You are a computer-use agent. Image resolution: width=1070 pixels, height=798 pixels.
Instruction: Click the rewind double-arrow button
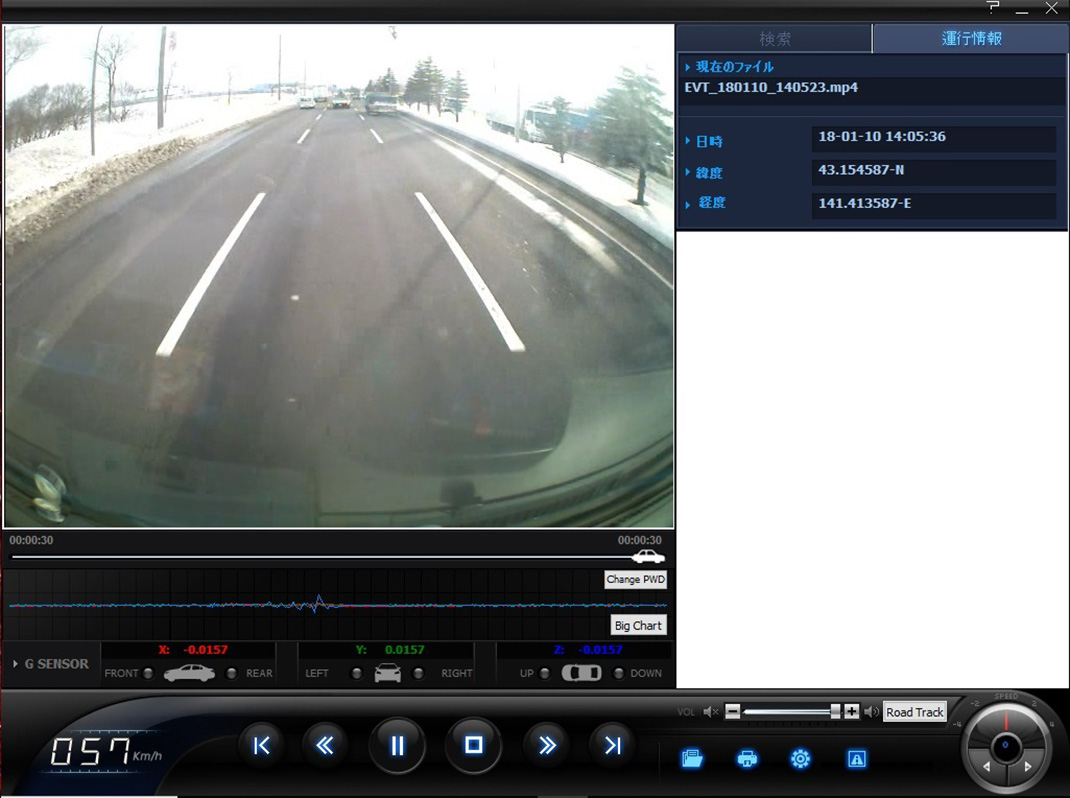(x=324, y=745)
